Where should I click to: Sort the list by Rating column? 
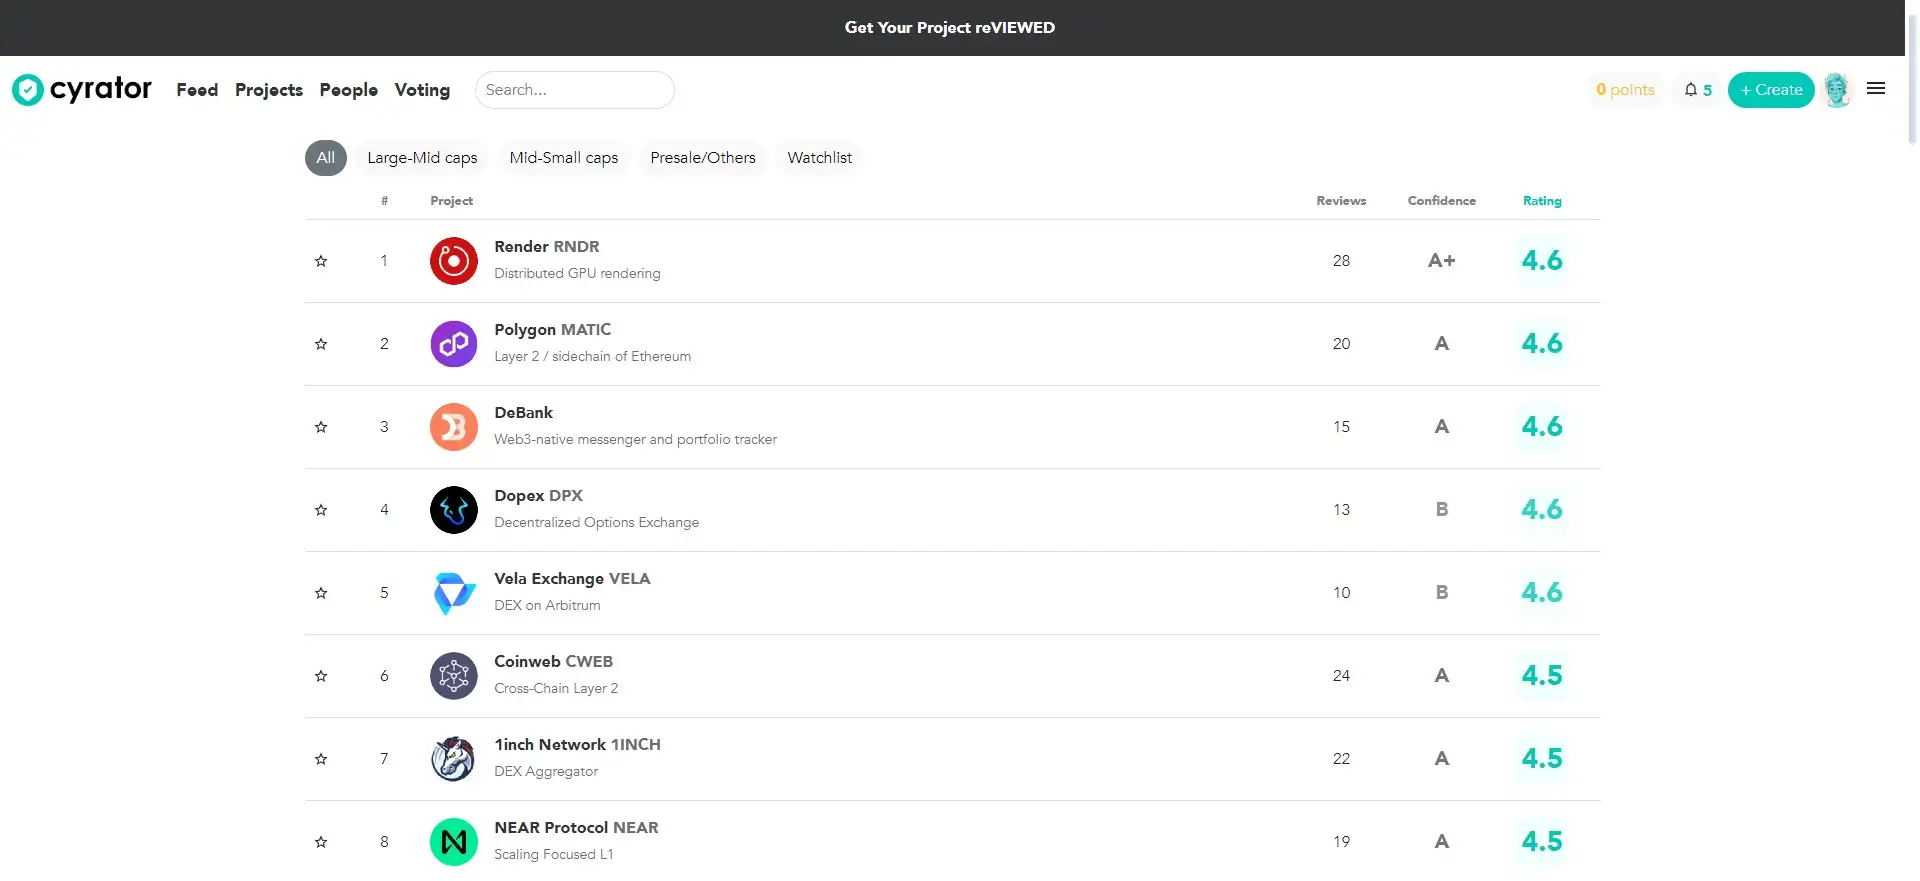coord(1541,201)
